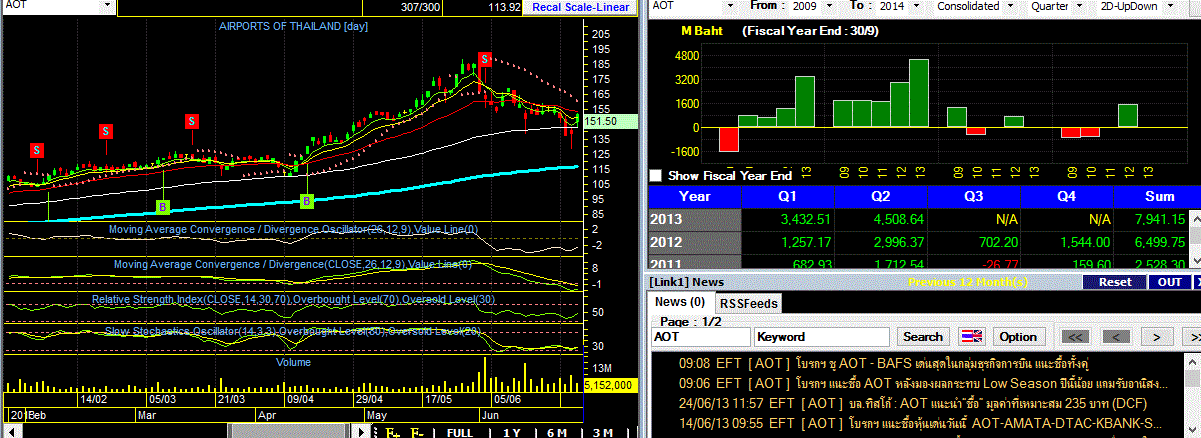Click the Sum column header
Viewport: 1201px width, 438px height.
[1160, 196]
